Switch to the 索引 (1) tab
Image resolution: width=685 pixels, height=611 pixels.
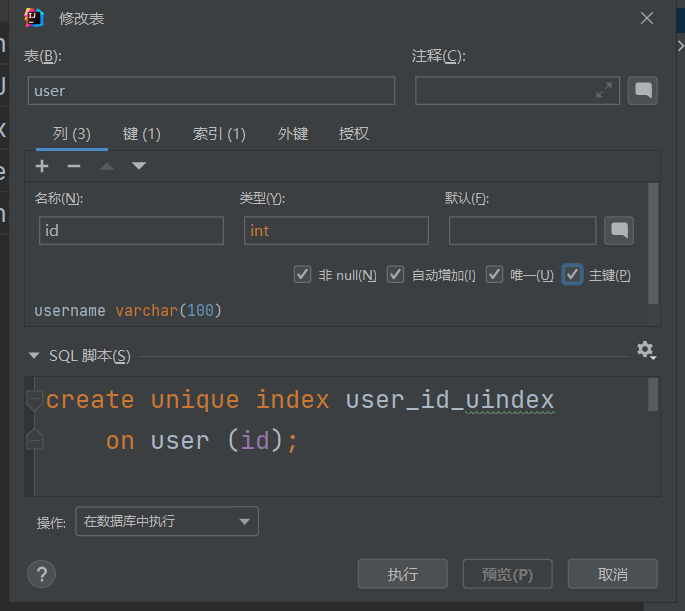pos(219,134)
